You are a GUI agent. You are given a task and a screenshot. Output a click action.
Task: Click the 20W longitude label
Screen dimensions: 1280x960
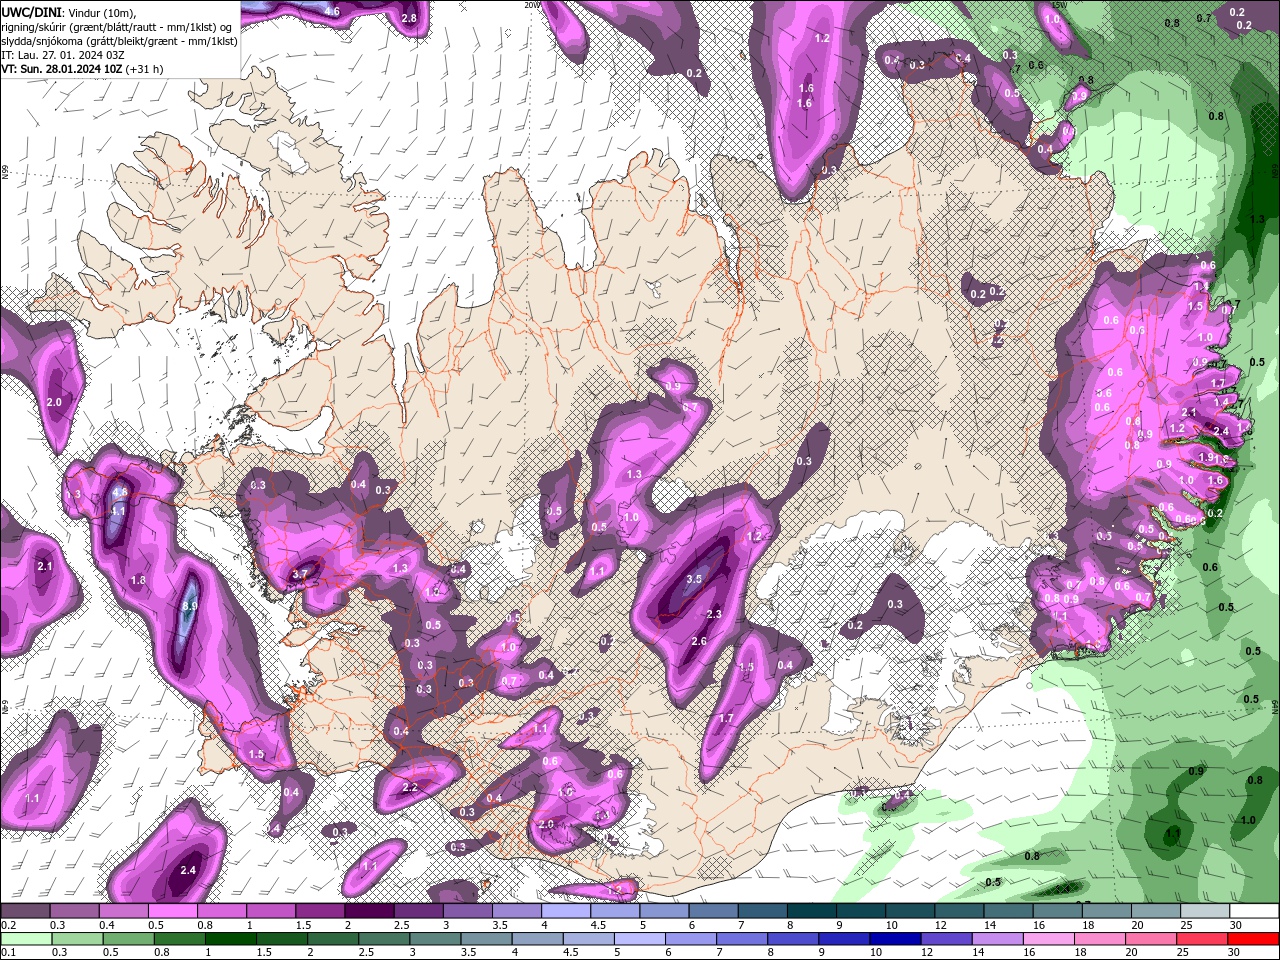coord(532,4)
